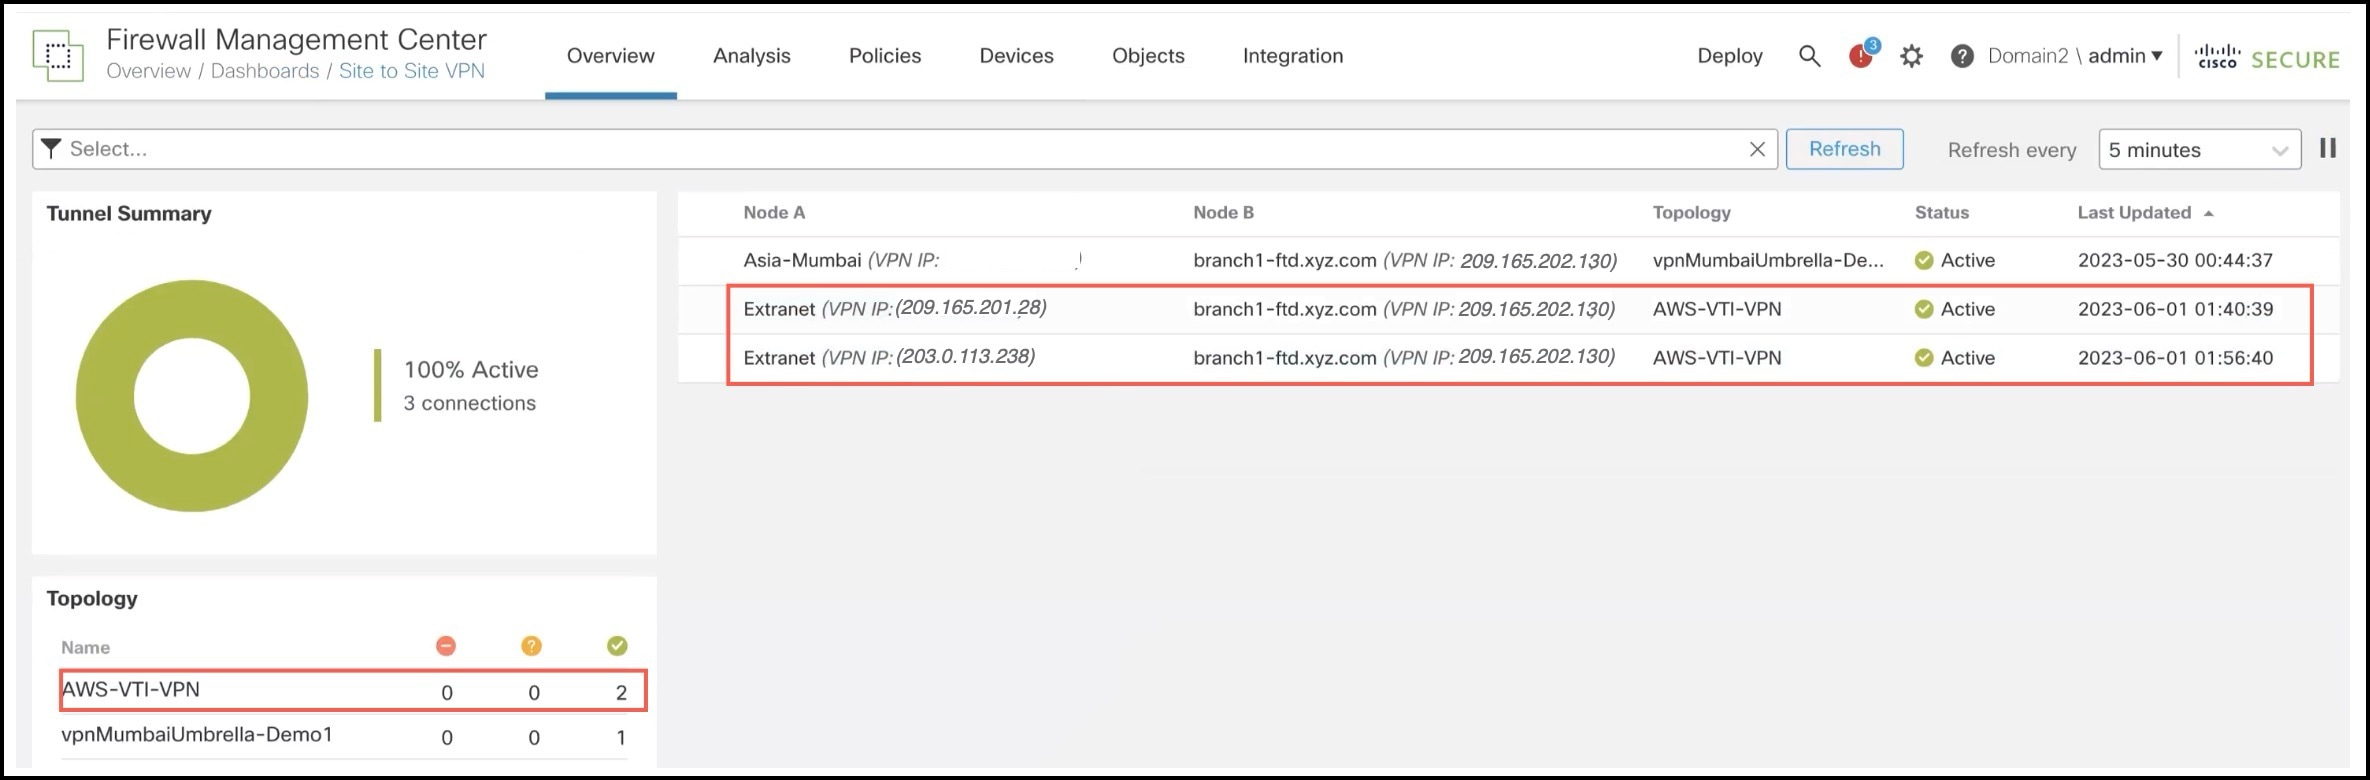Click red inactive column icon in Topology
The height and width of the screenshot is (780, 2370).
[x=446, y=646]
